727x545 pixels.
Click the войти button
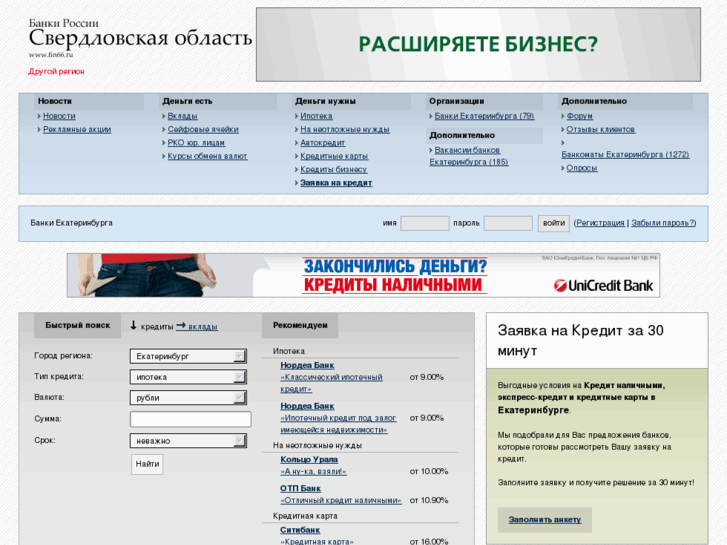pos(554,223)
